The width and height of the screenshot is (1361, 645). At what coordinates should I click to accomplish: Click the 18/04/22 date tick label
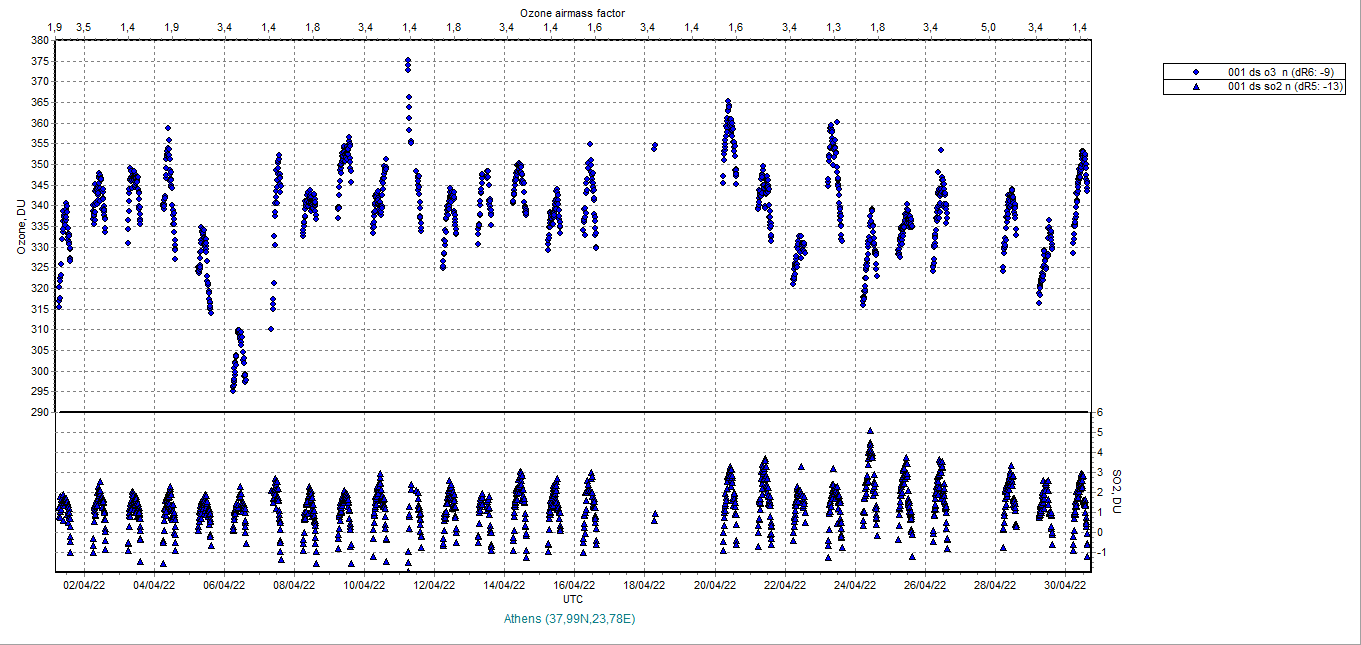[x=645, y=586]
